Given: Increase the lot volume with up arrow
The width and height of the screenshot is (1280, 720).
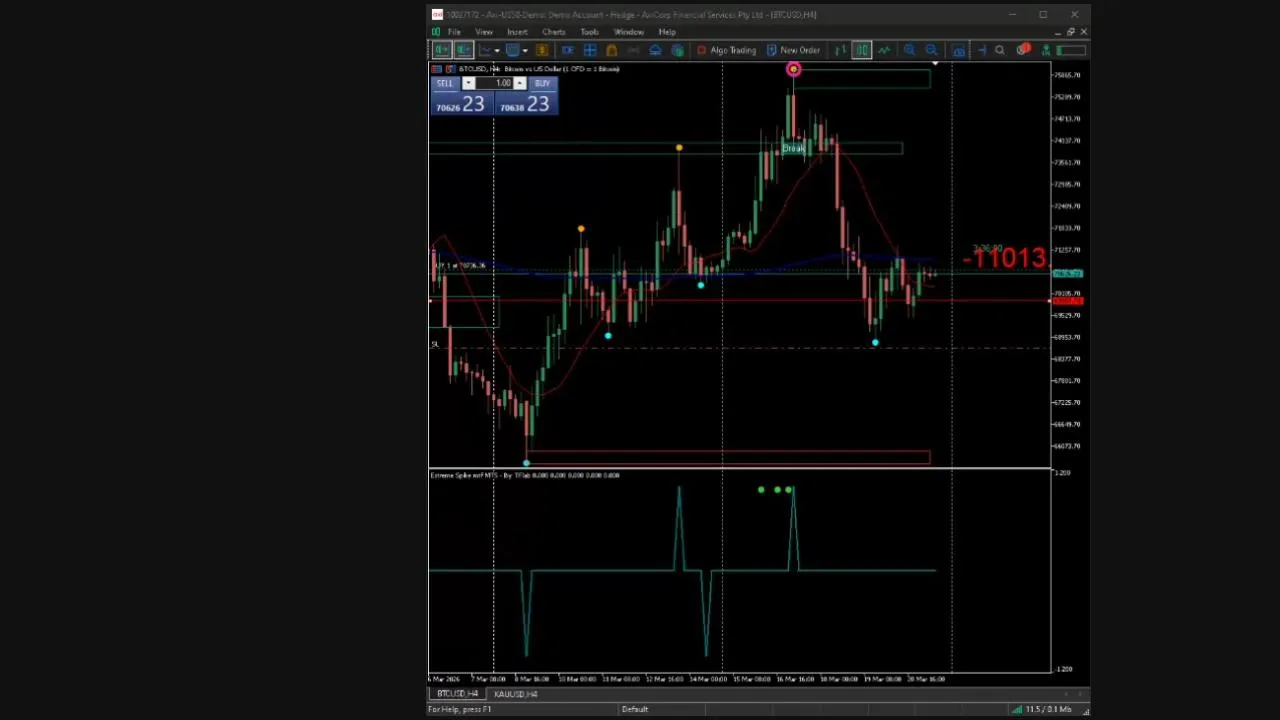Looking at the screenshot, I should 520,83.
